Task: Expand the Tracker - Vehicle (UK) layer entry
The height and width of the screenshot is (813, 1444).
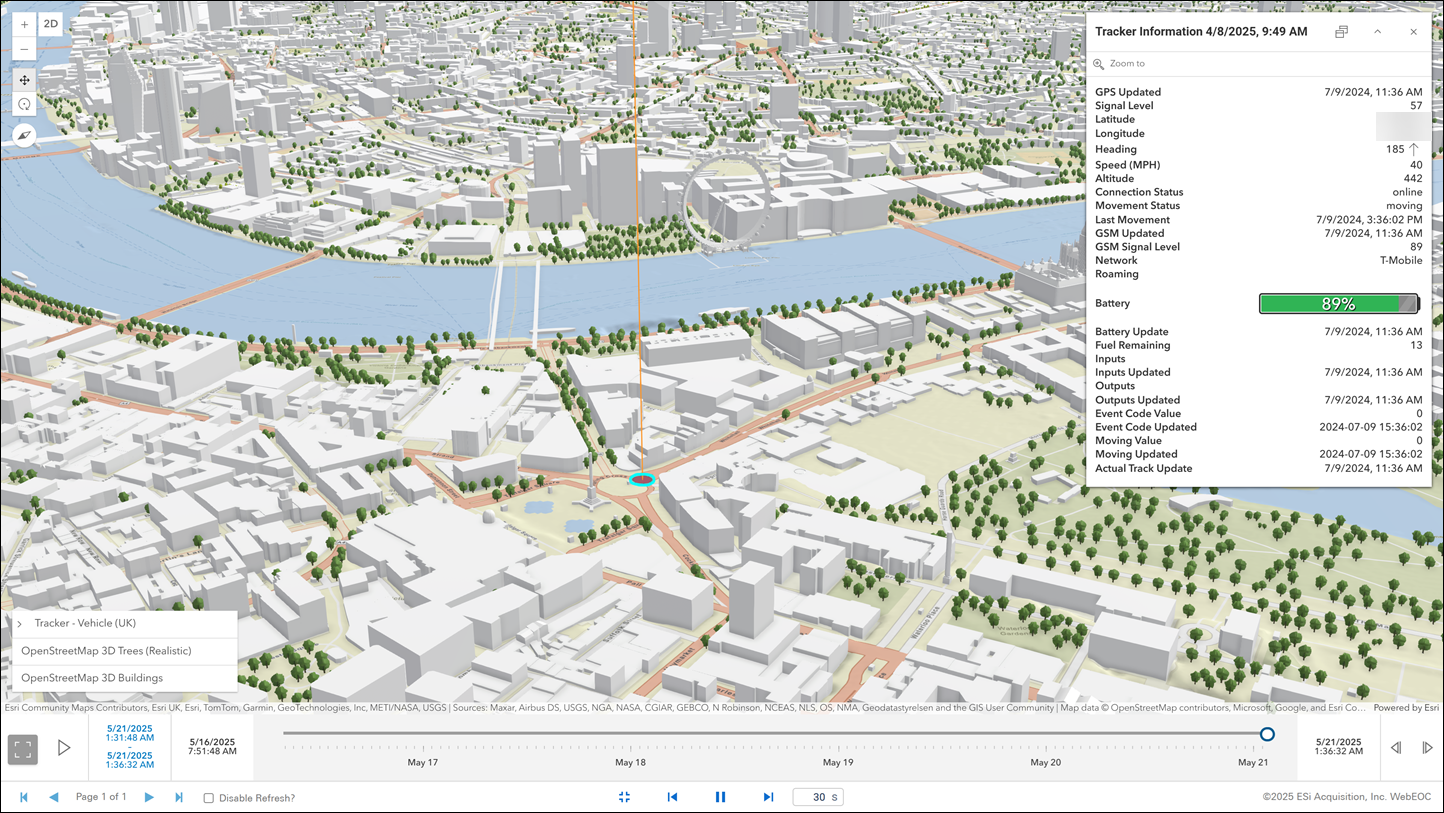Action: click(x=18, y=623)
